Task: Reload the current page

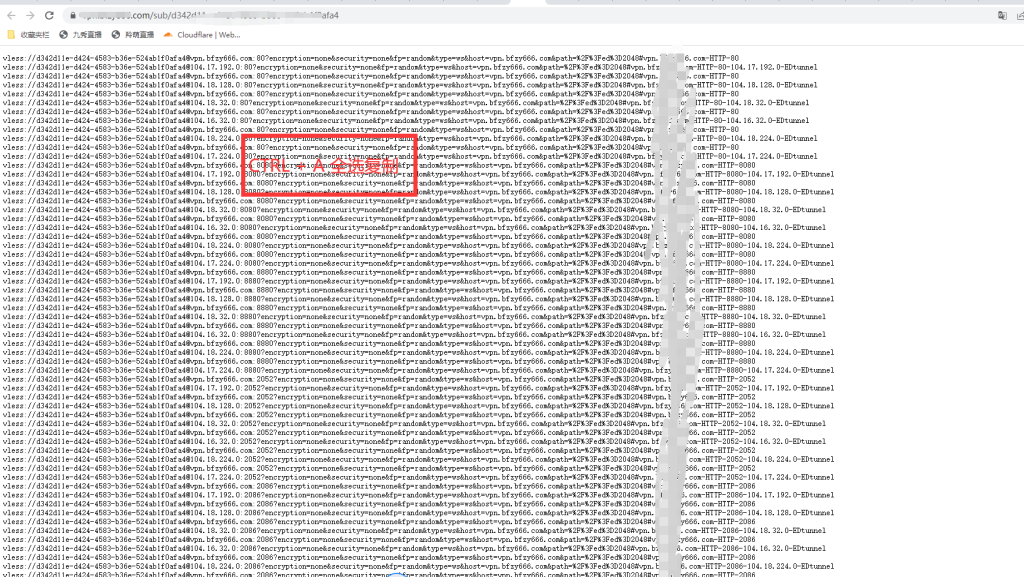Action: coord(49,16)
